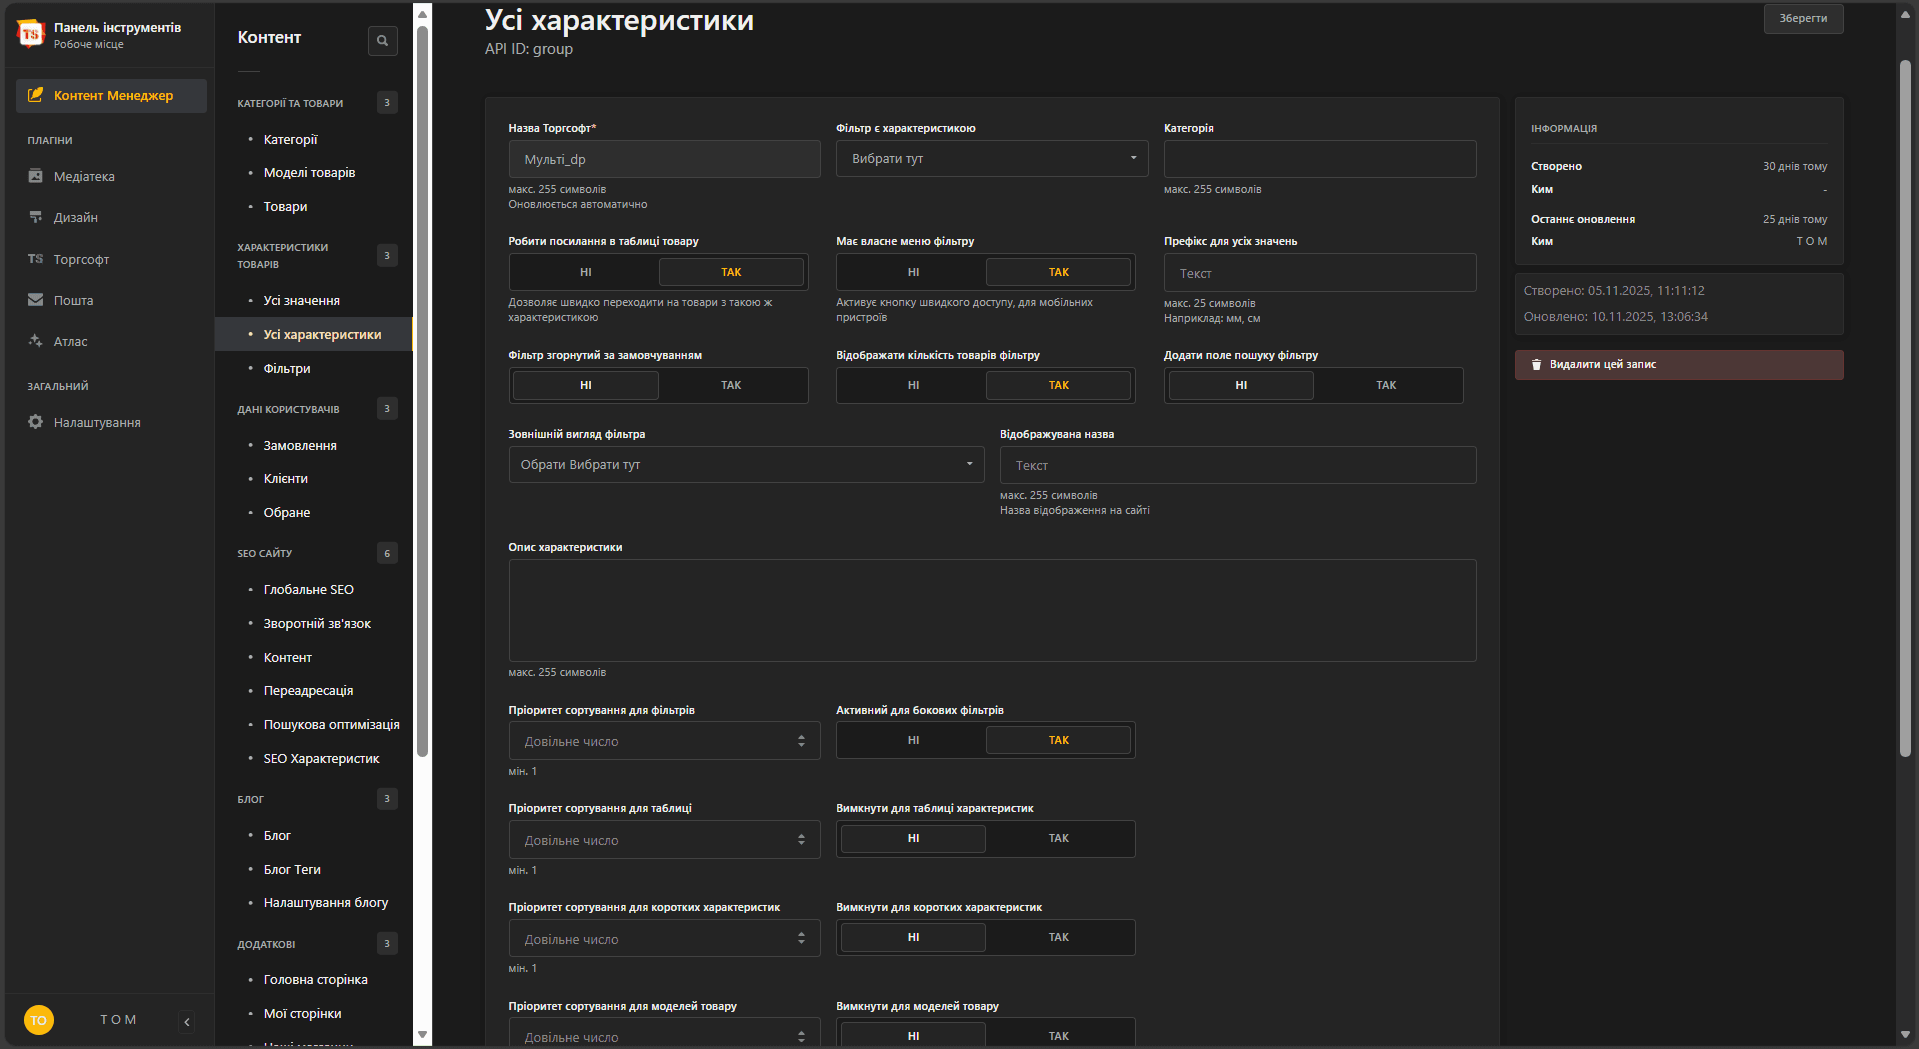Open Глобальне SEO menu item
This screenshot has width=1919, height=1049.
pos(308,590)
